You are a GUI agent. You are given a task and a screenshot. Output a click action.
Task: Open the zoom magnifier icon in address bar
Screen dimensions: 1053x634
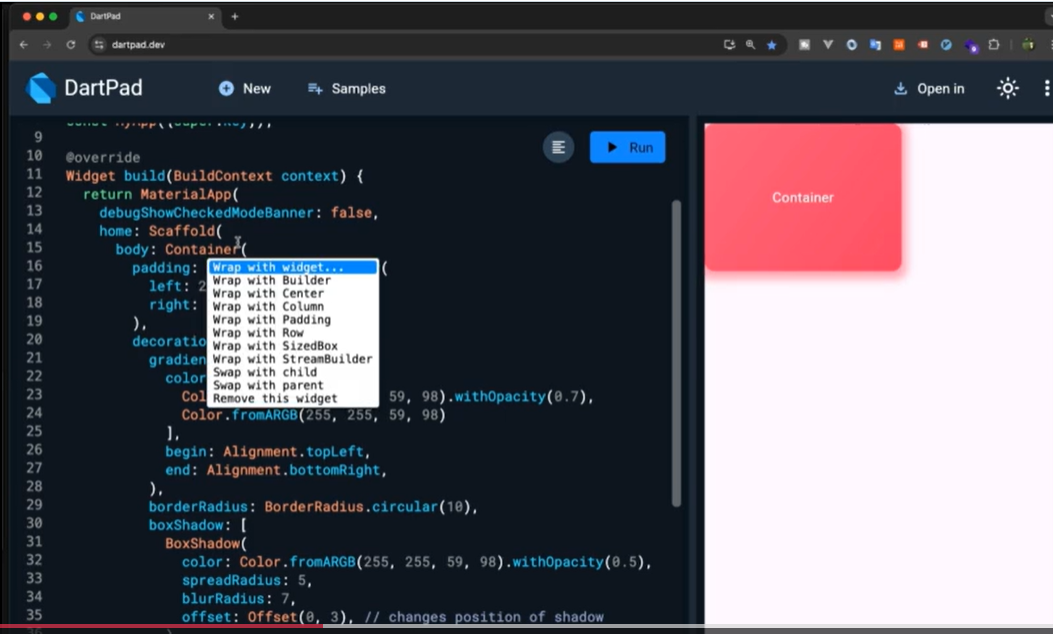(750, 44)
